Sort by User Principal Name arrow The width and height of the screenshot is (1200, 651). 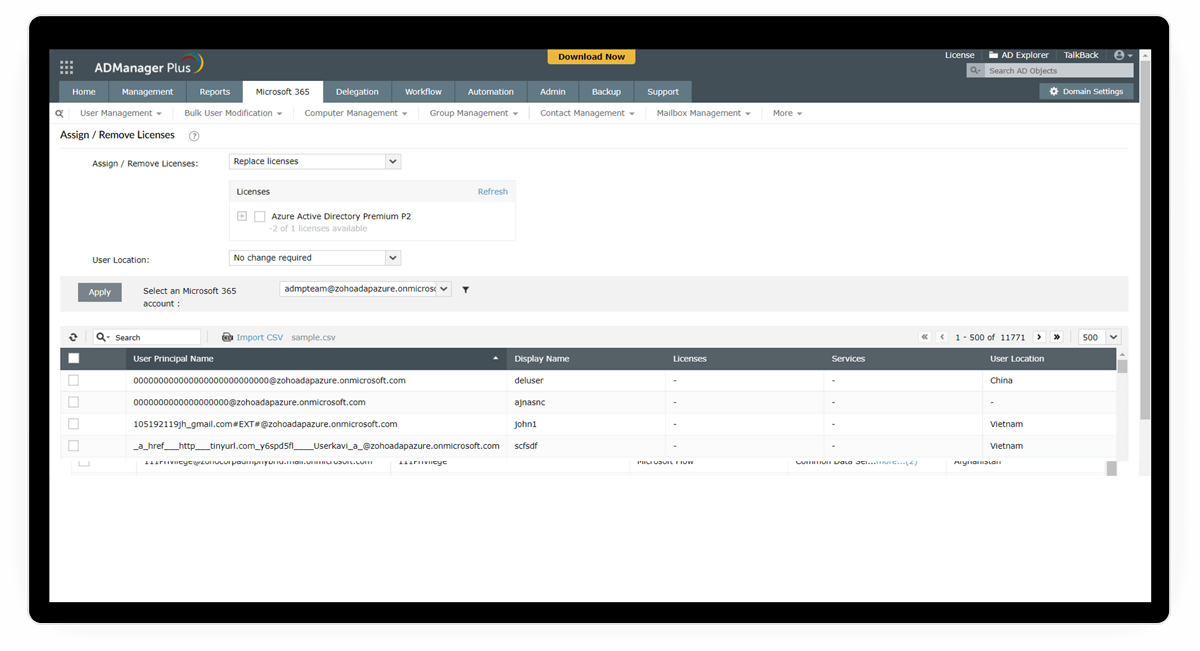(496, 359)
